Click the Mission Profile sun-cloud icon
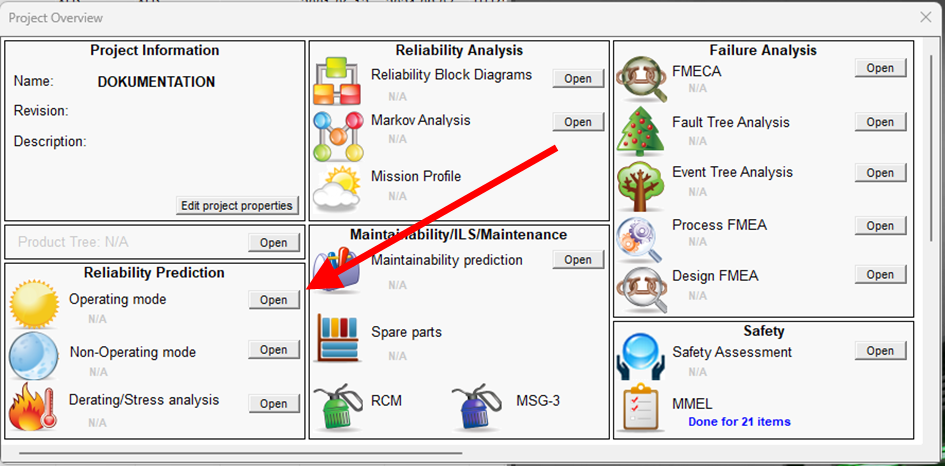 point(337,188)
